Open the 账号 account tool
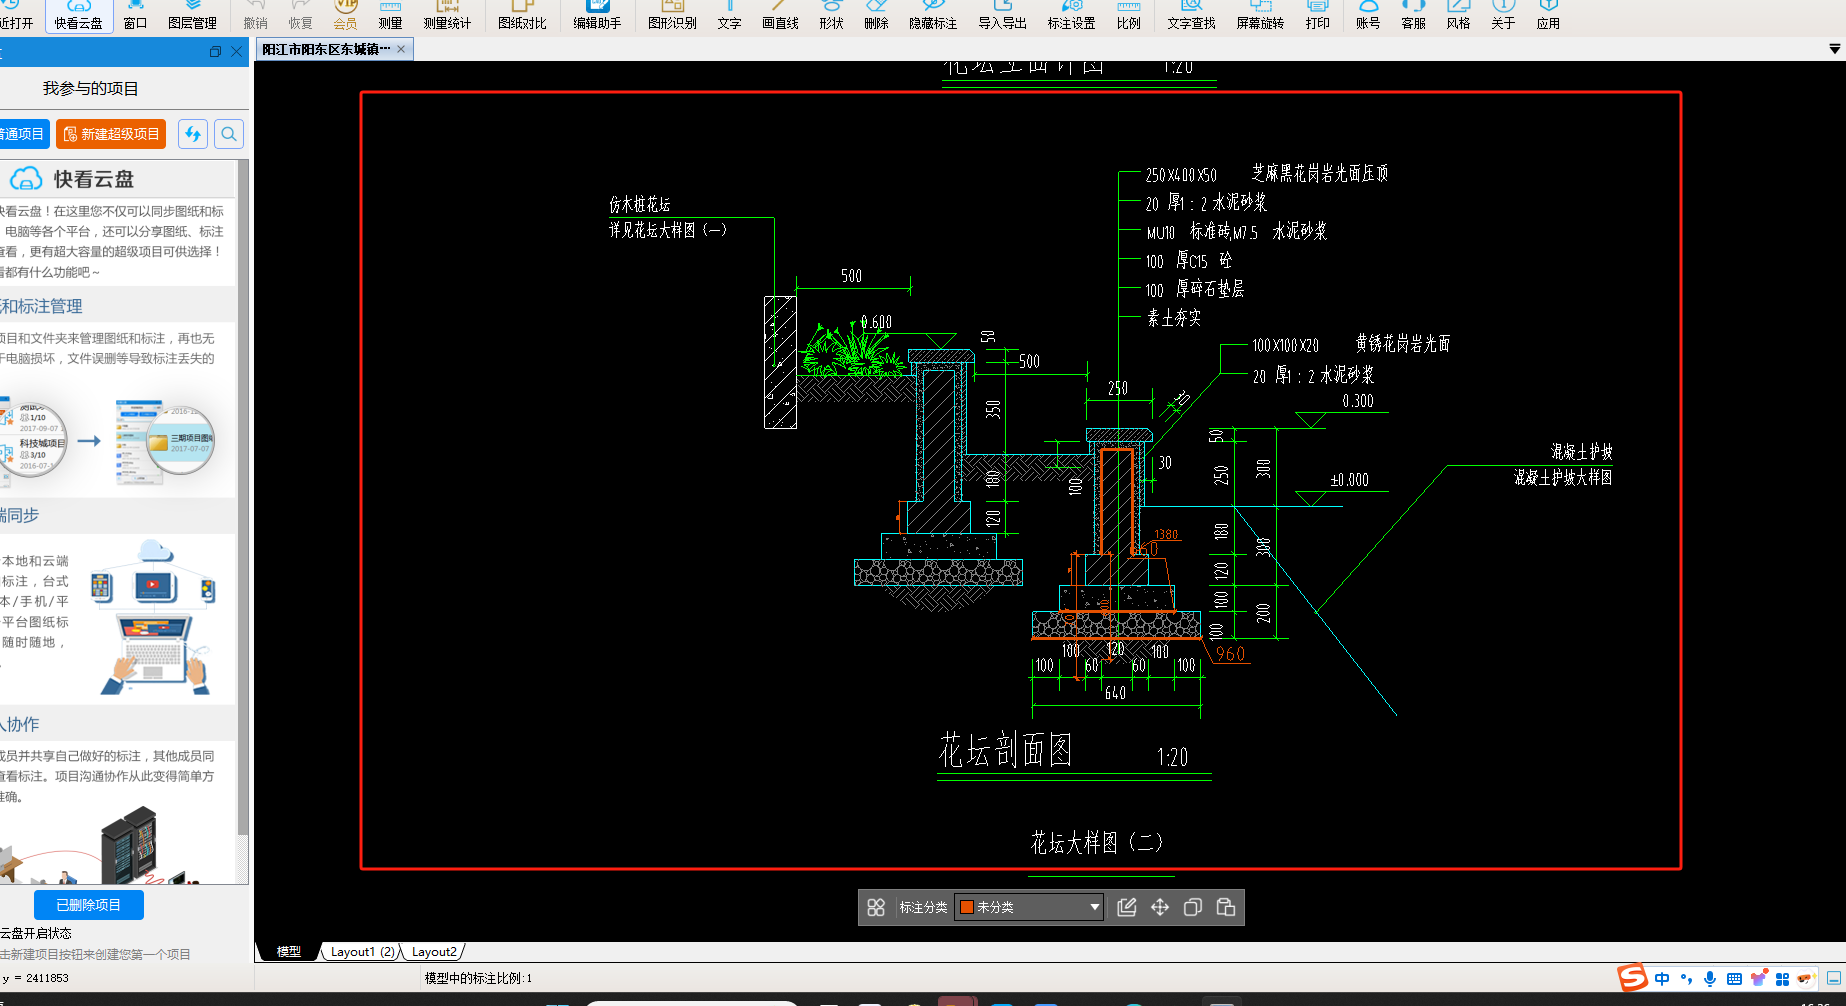This screenshot has width=1846, height=1006. pyautogui.click(x=1368, y=15)
